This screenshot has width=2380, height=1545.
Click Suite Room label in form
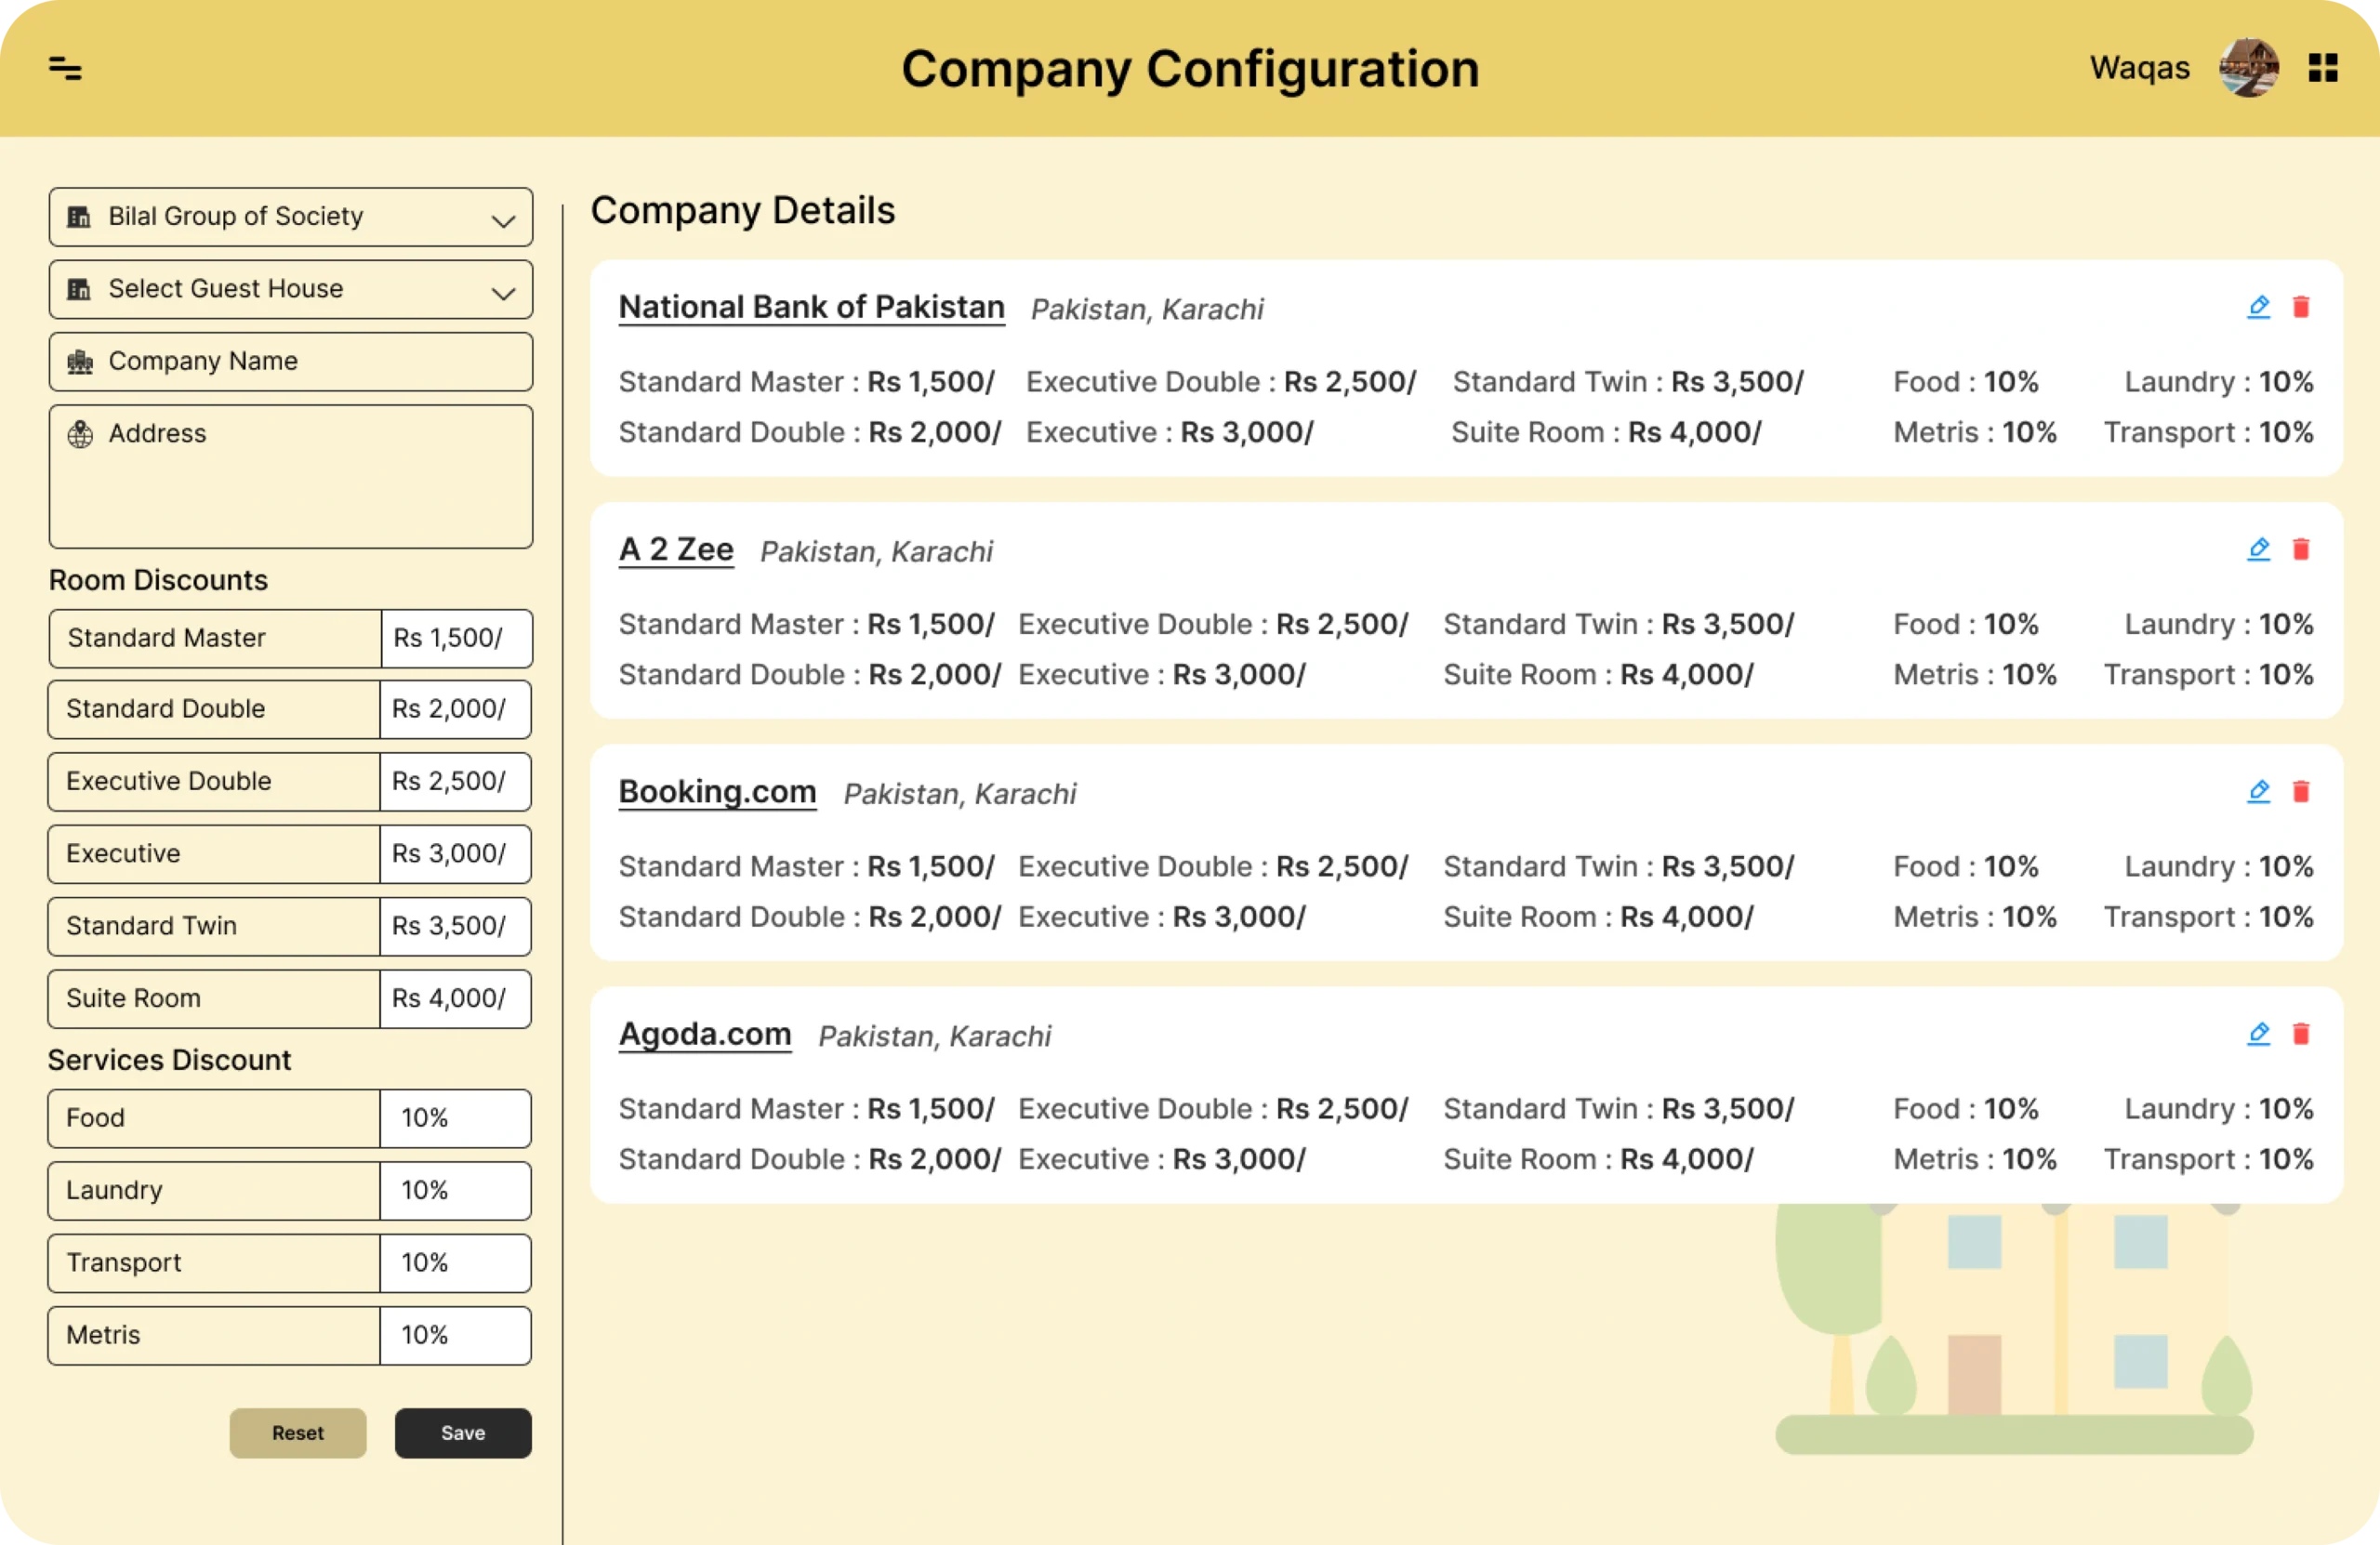pyautogui.click(x=133, y=998)
